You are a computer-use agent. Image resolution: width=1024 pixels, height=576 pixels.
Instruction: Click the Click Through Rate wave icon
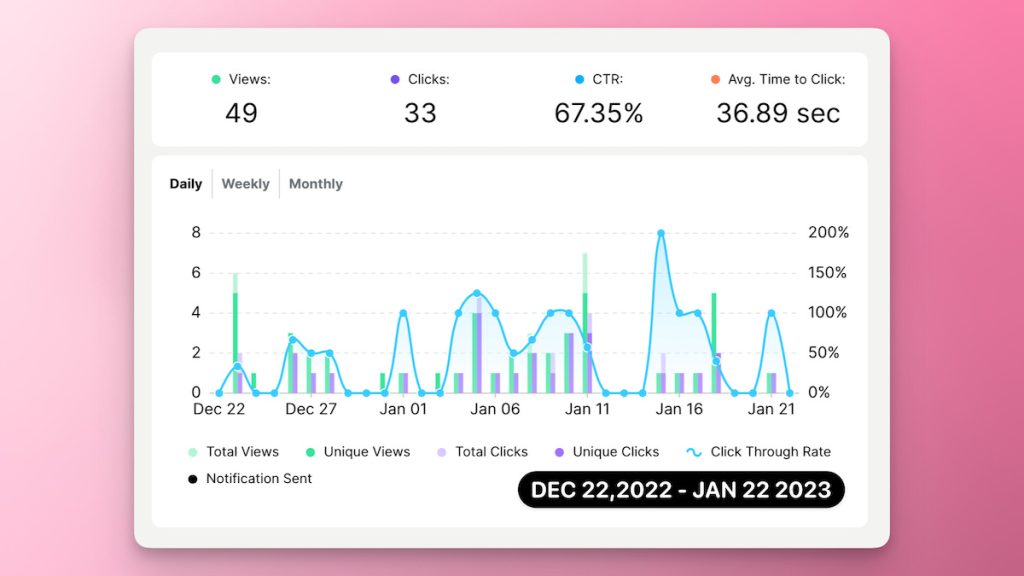click(x=694, y=452)
